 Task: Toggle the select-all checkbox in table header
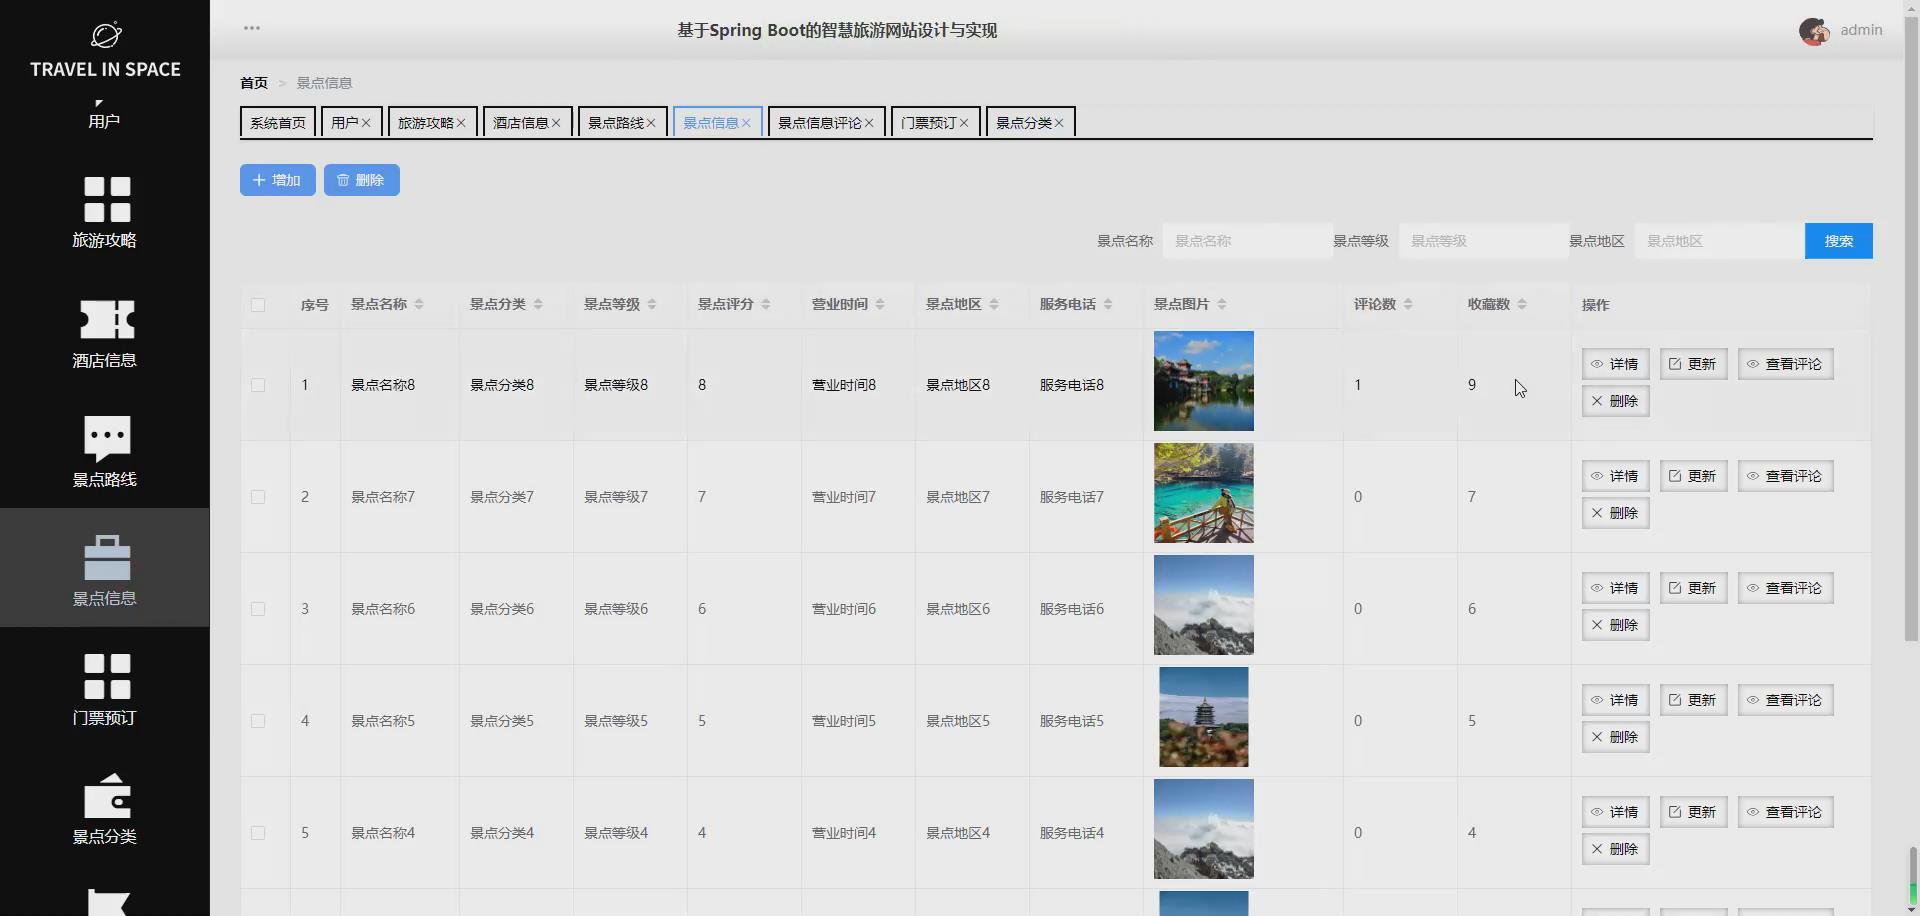pos(258,305)
